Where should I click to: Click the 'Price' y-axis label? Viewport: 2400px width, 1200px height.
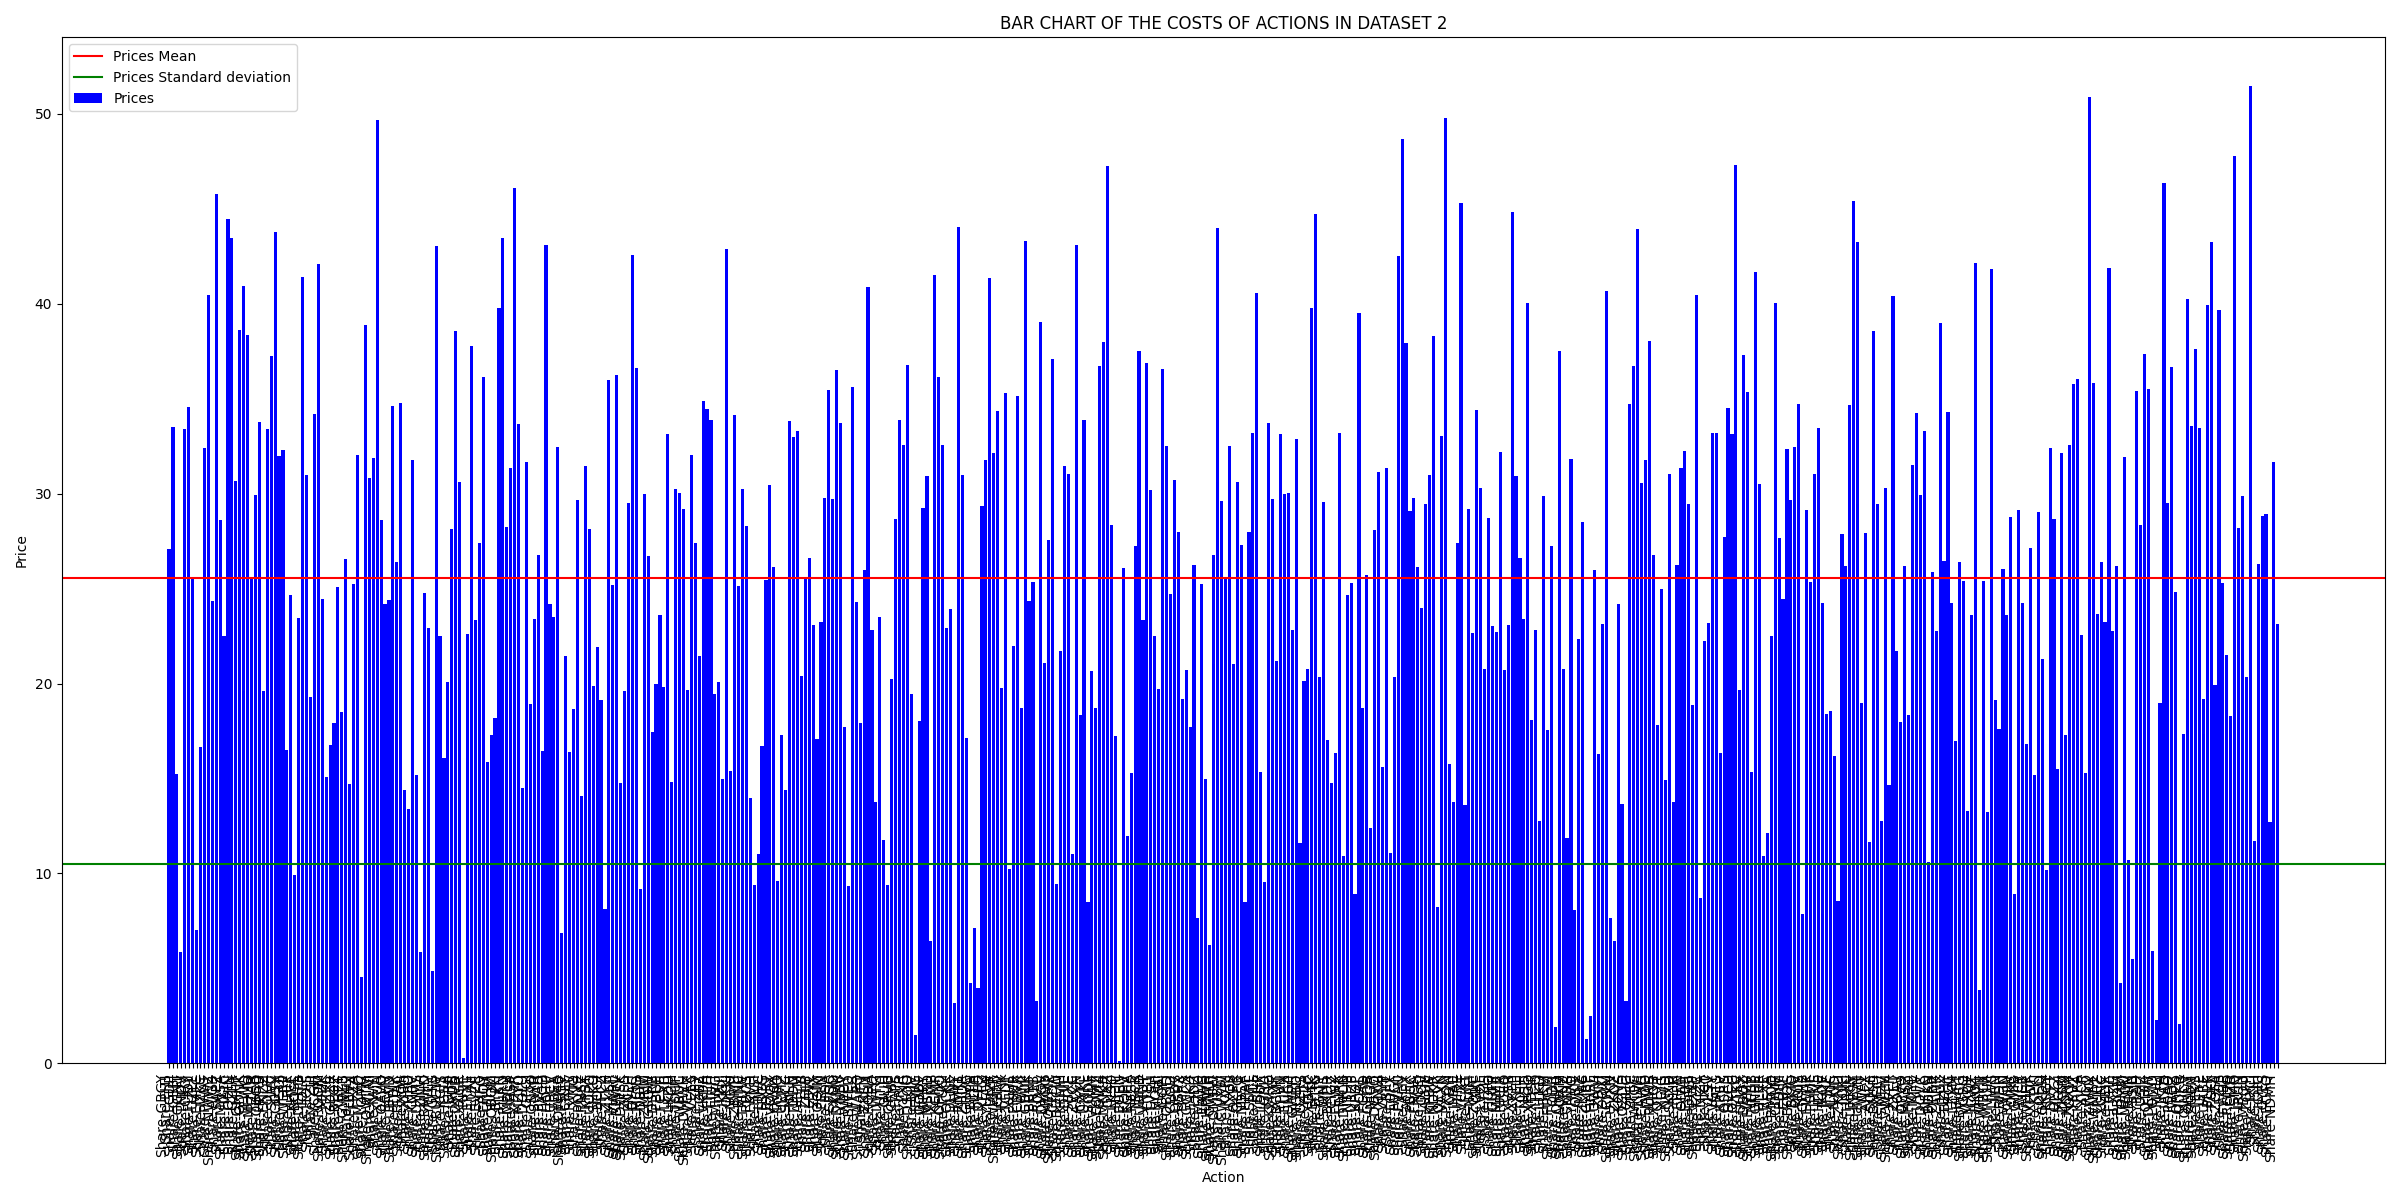[22, 551]
